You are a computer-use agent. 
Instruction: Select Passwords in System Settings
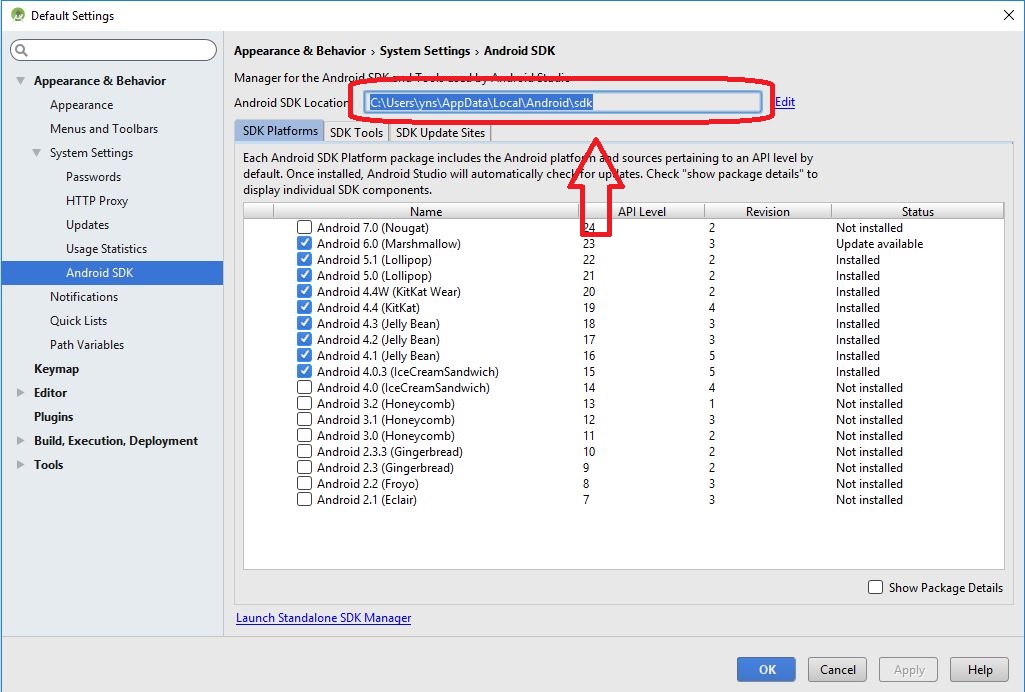(93, 176)
